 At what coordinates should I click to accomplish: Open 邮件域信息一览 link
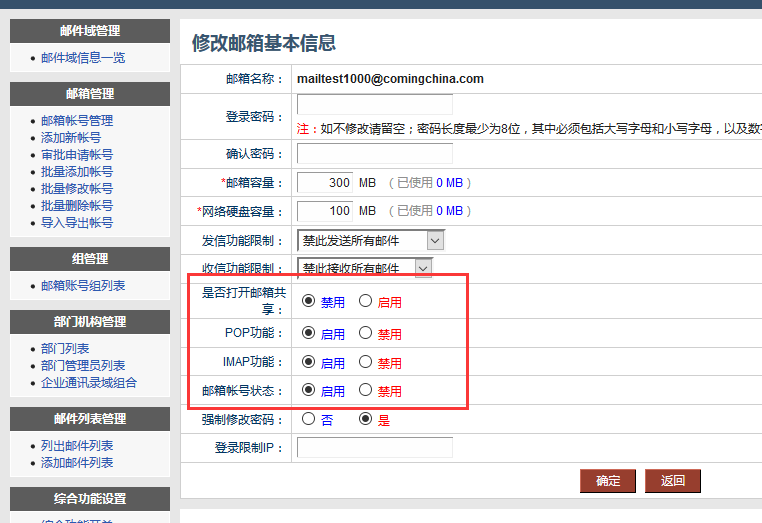(83, 58)
